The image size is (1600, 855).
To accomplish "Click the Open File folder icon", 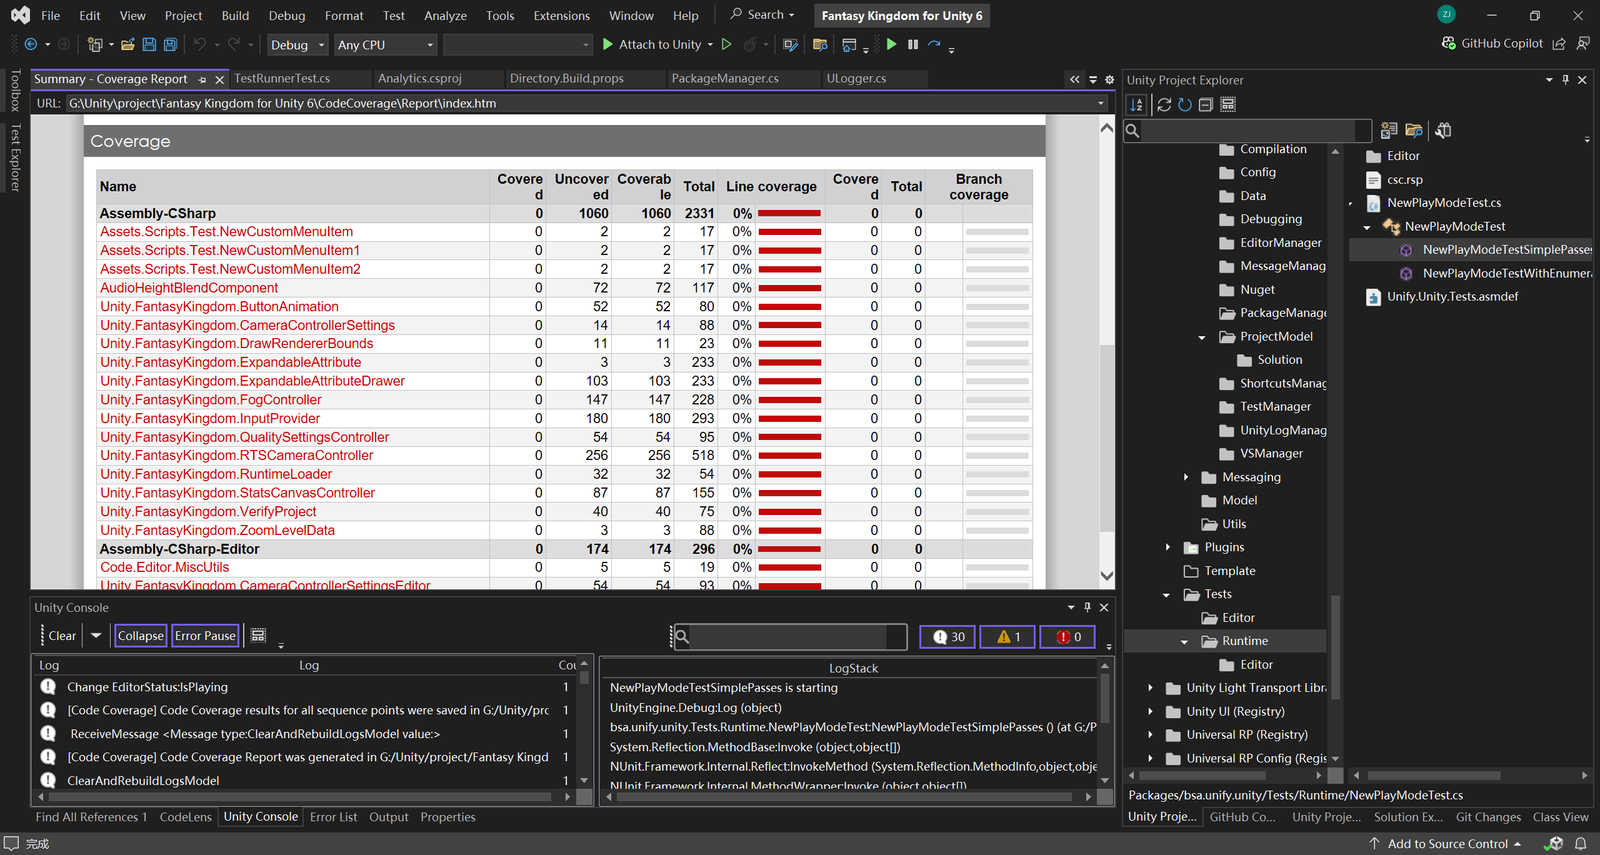I will pos(127,45).
